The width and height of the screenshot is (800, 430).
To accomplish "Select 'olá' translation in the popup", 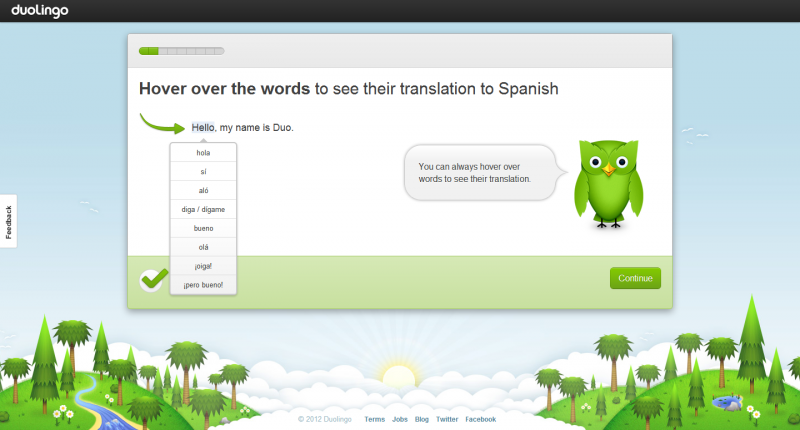I will pos(203,247).
